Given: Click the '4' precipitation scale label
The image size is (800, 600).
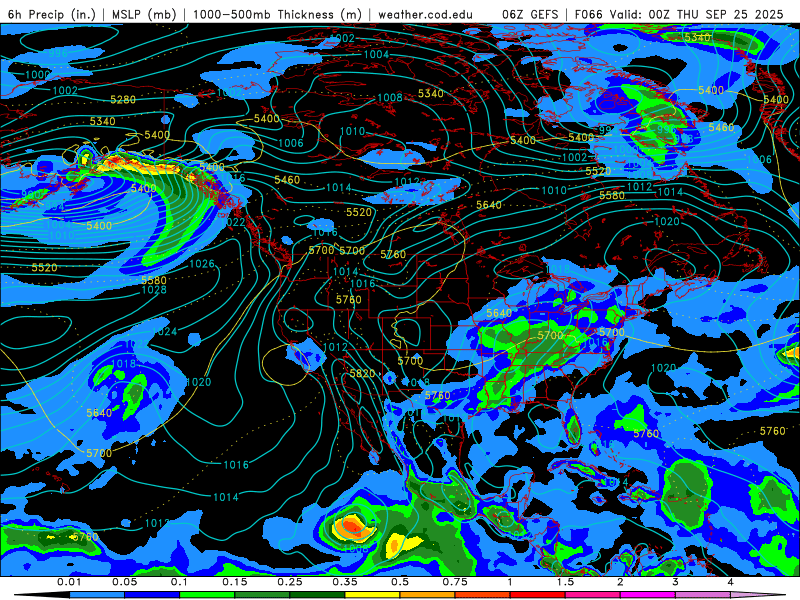Looking at the screenshot, I should [731, 582].
